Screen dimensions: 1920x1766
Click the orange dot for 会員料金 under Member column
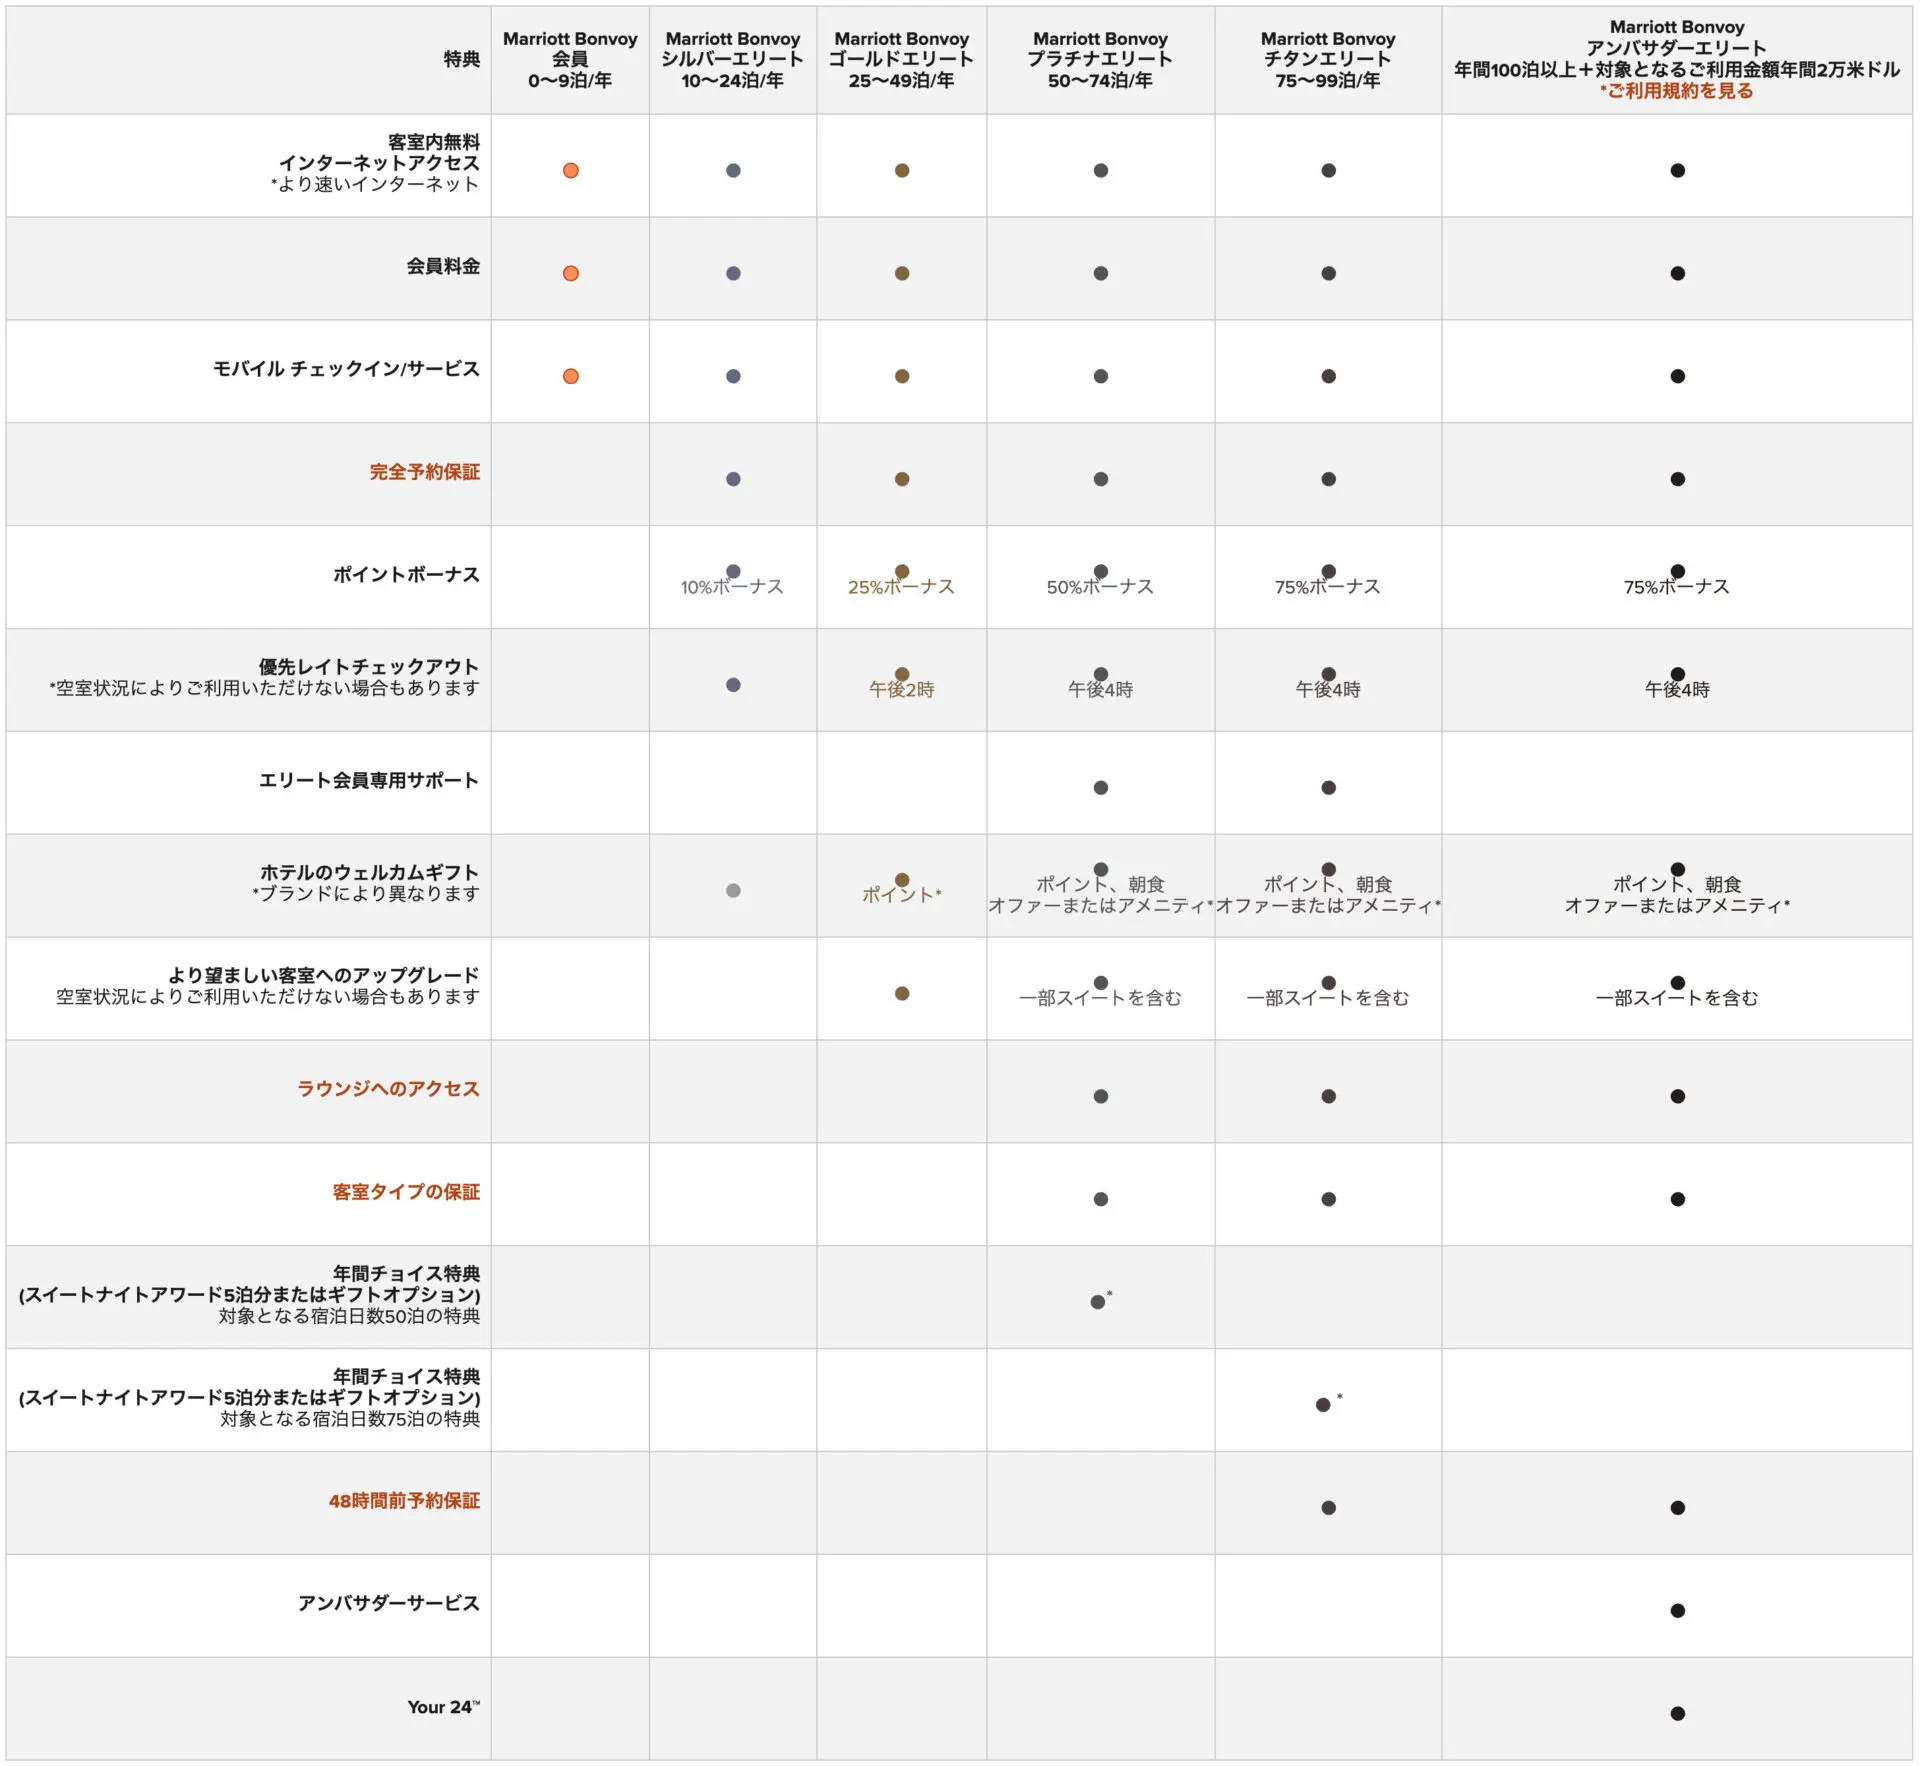tap(570, 273)
